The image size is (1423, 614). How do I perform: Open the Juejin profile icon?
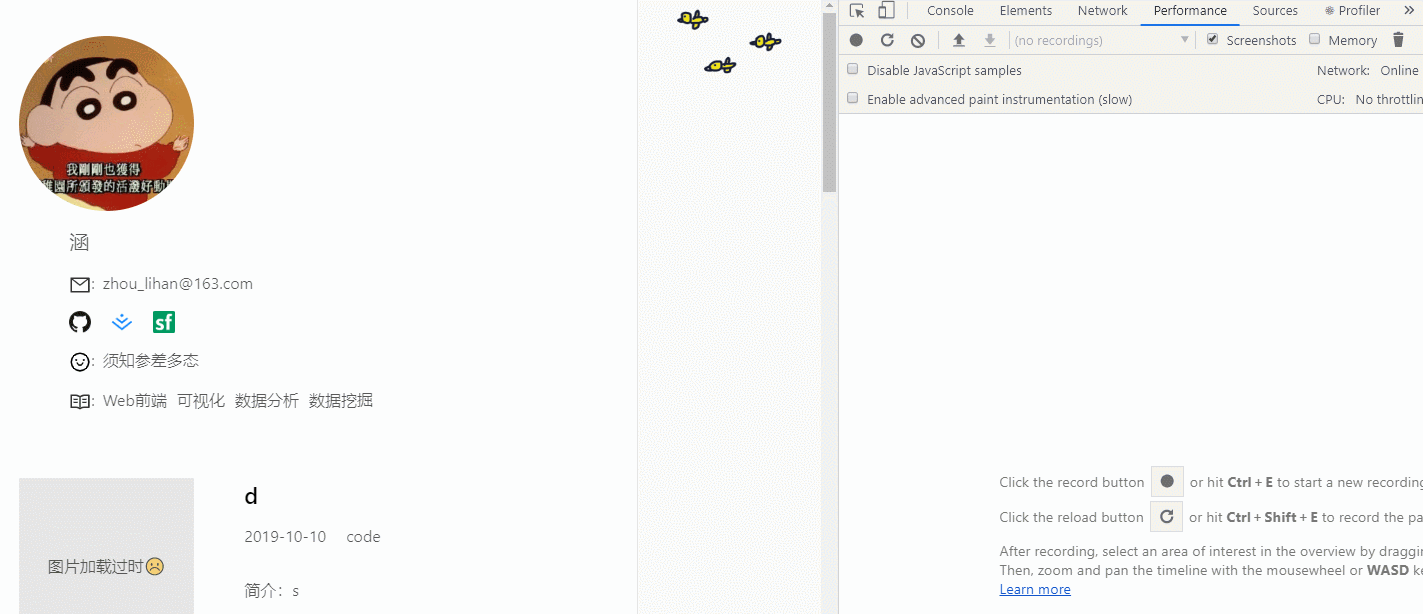point(122,322)
